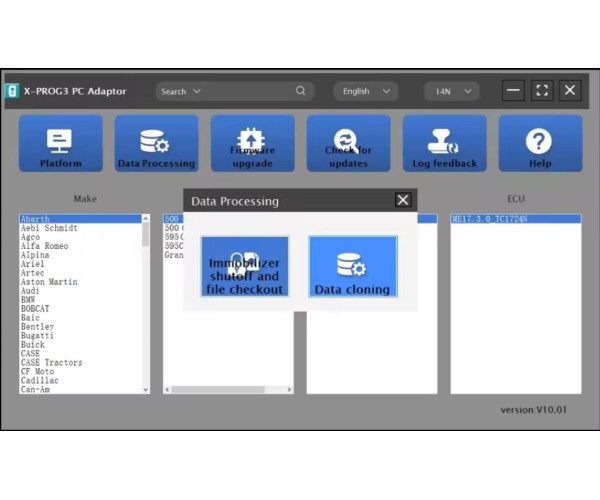Launch Firmware upgrade
Screen dimensions: 600x500
tap(253, 143)
